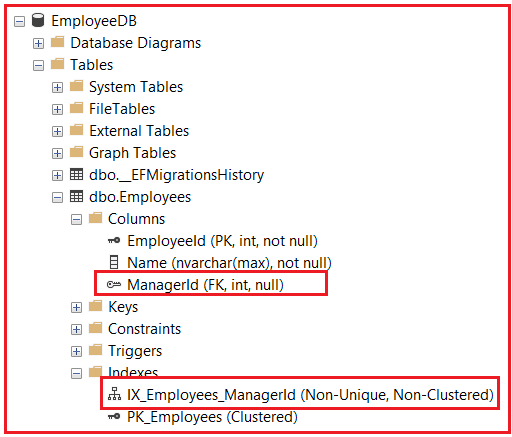The width and height of the screenshot is (512, 437).
Task: Collapse the Columns folder
Action: coord(76,220)
